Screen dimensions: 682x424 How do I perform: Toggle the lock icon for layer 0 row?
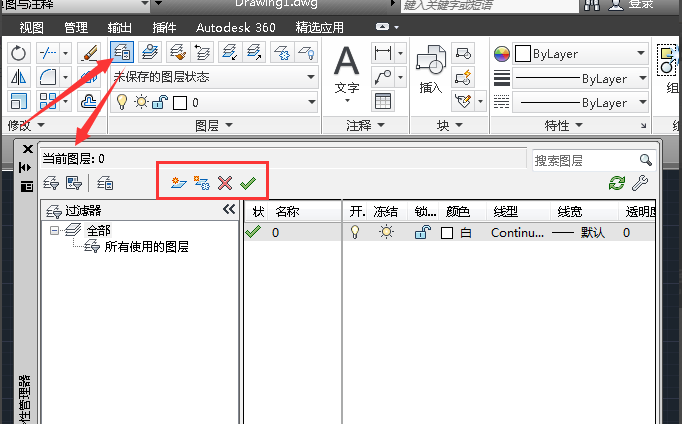click(x=422, y=233)
